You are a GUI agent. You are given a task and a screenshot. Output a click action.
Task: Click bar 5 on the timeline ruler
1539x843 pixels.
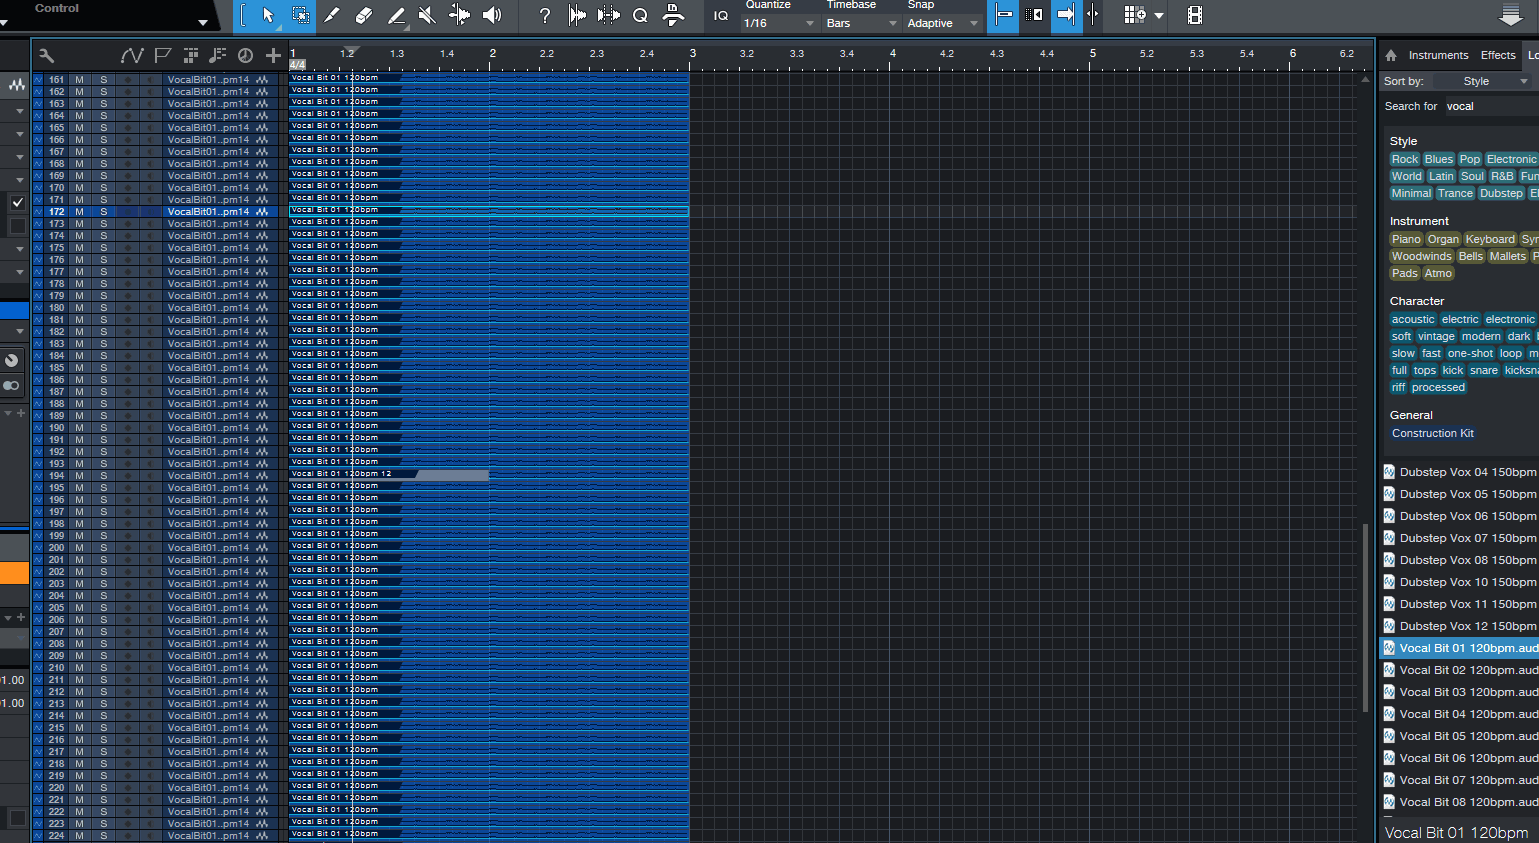click(x=1092, y=54)
